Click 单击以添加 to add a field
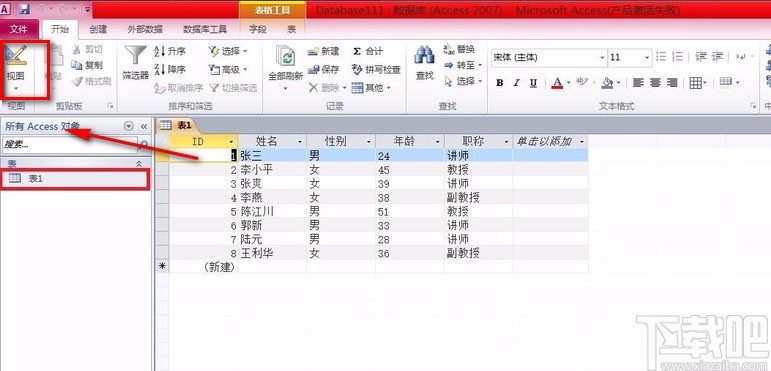Viewport: 771px width, 371px height. [550, 142]
